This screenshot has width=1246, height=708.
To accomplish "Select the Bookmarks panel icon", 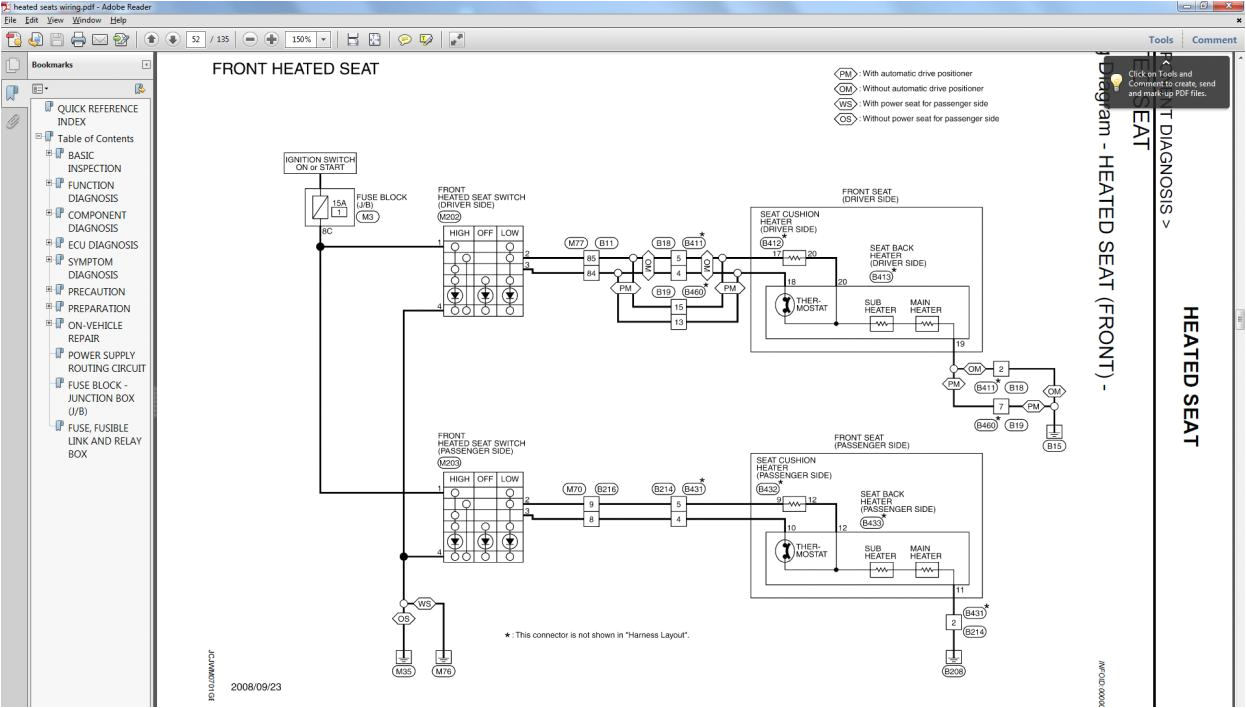I will coord(11,90).
